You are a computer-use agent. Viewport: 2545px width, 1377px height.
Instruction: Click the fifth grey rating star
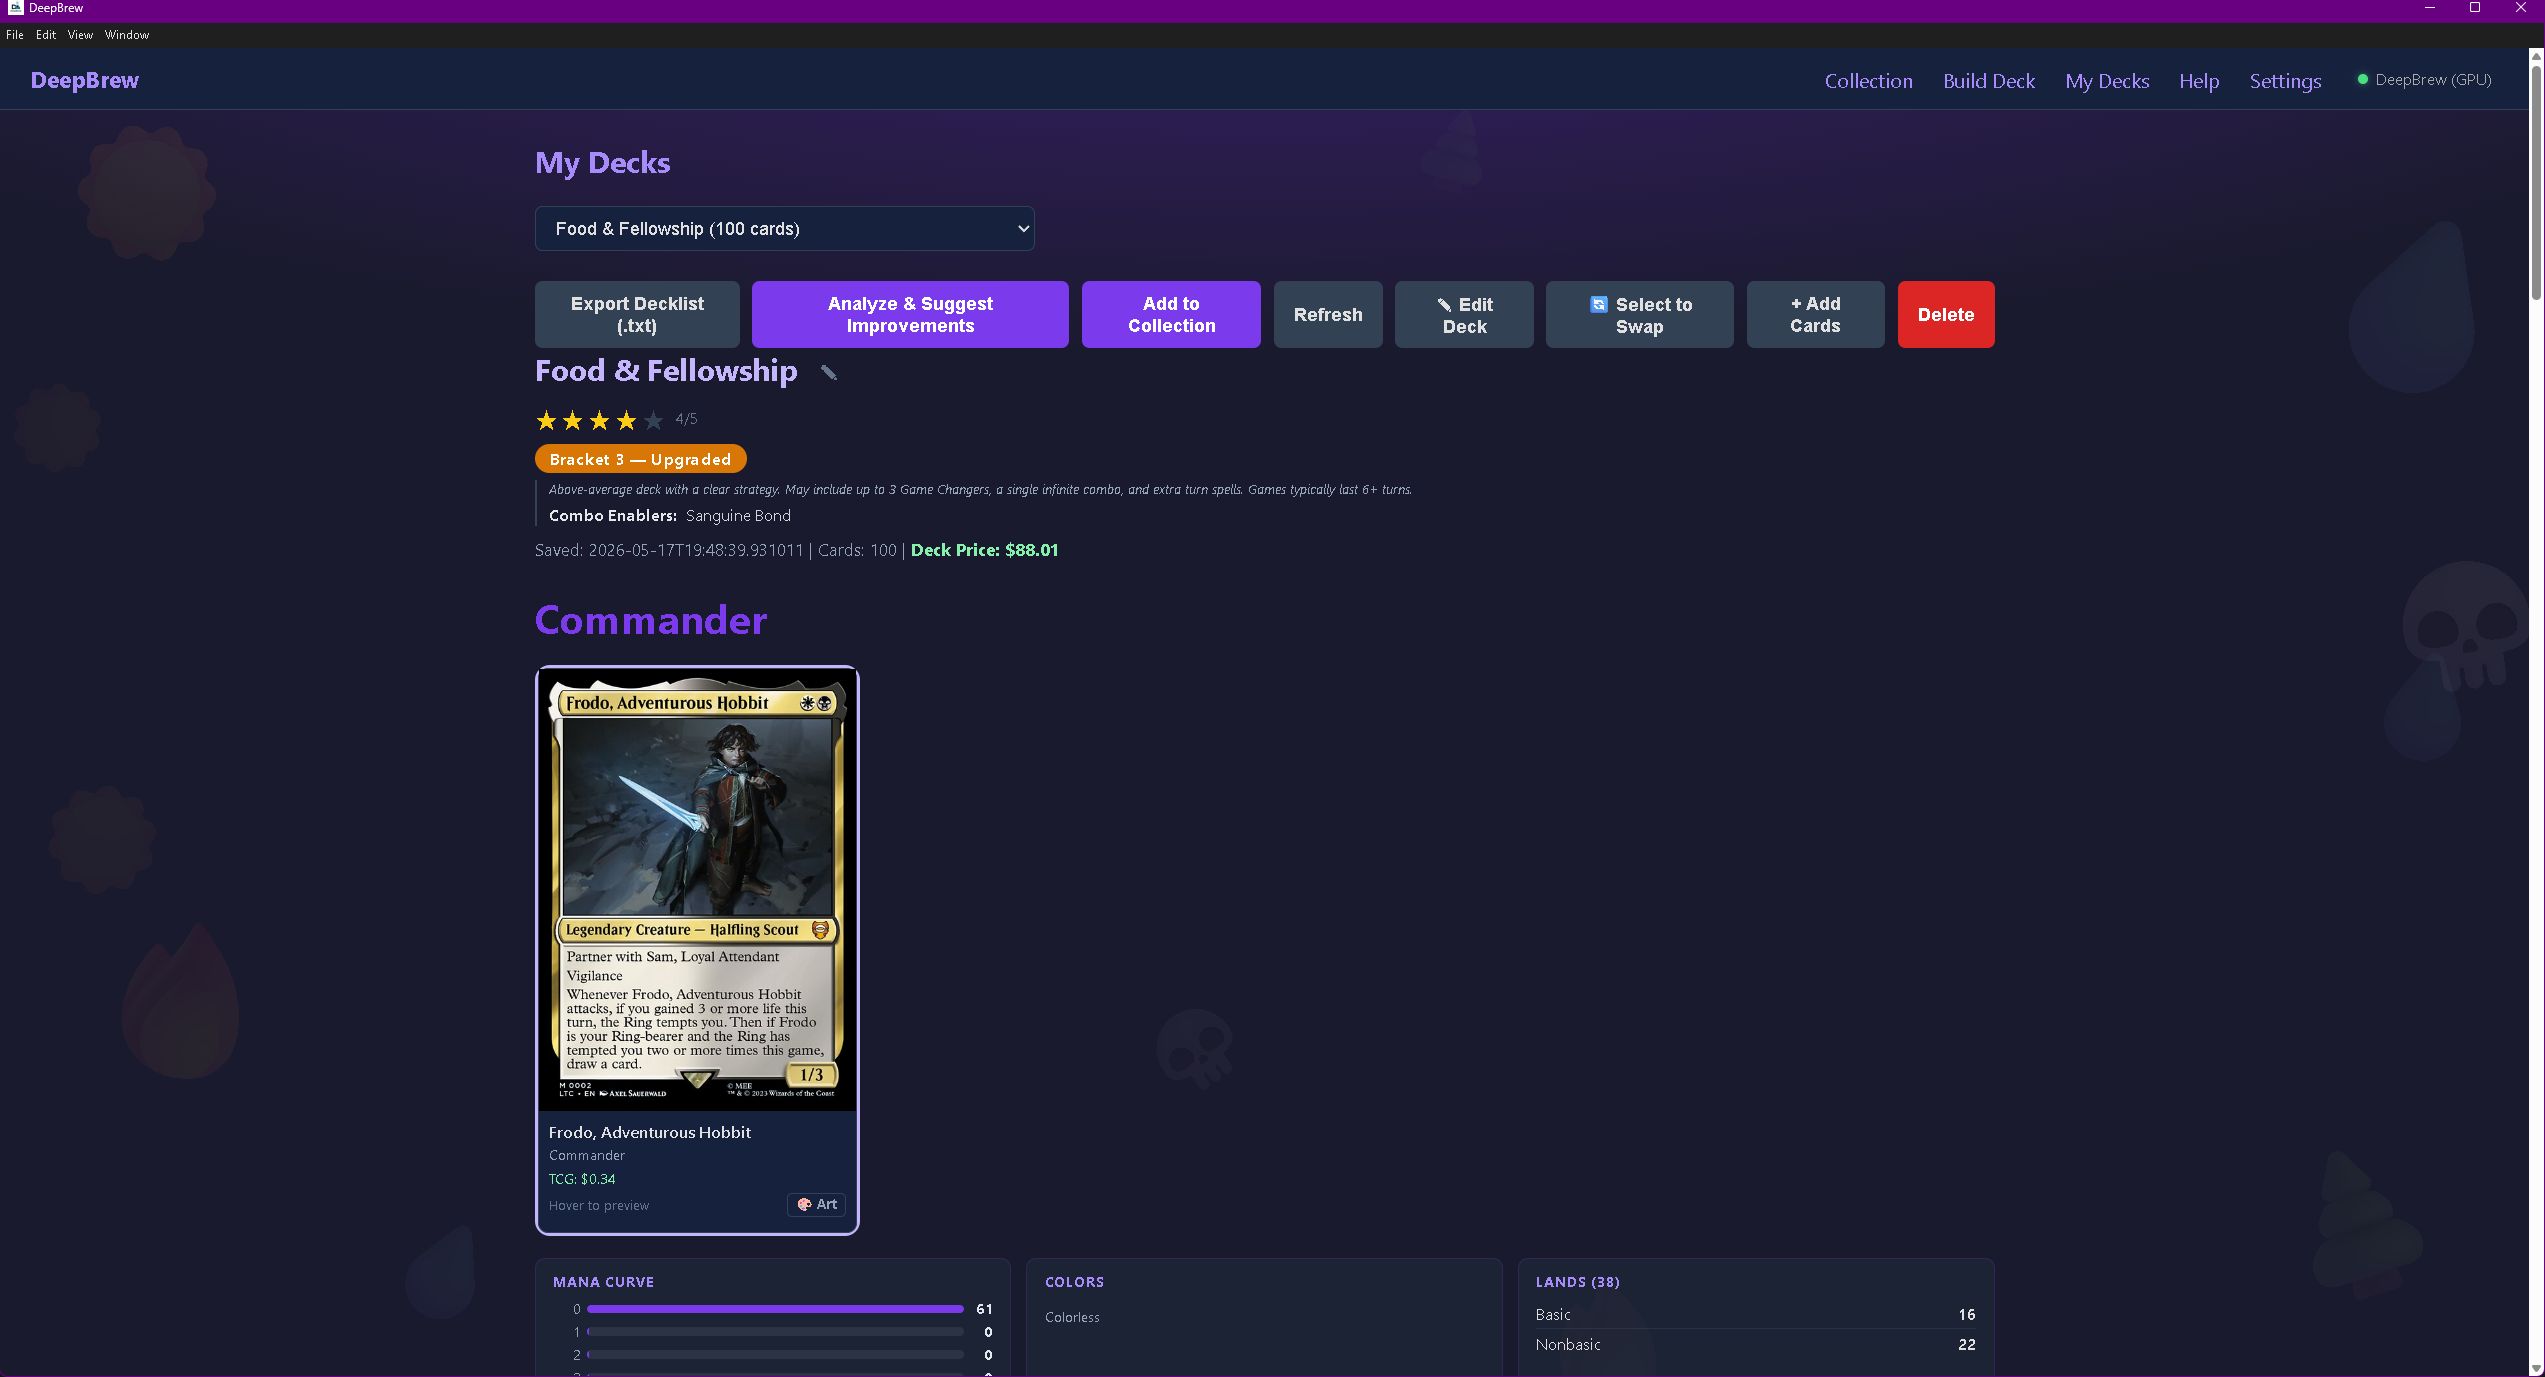(x=653, y=420)
